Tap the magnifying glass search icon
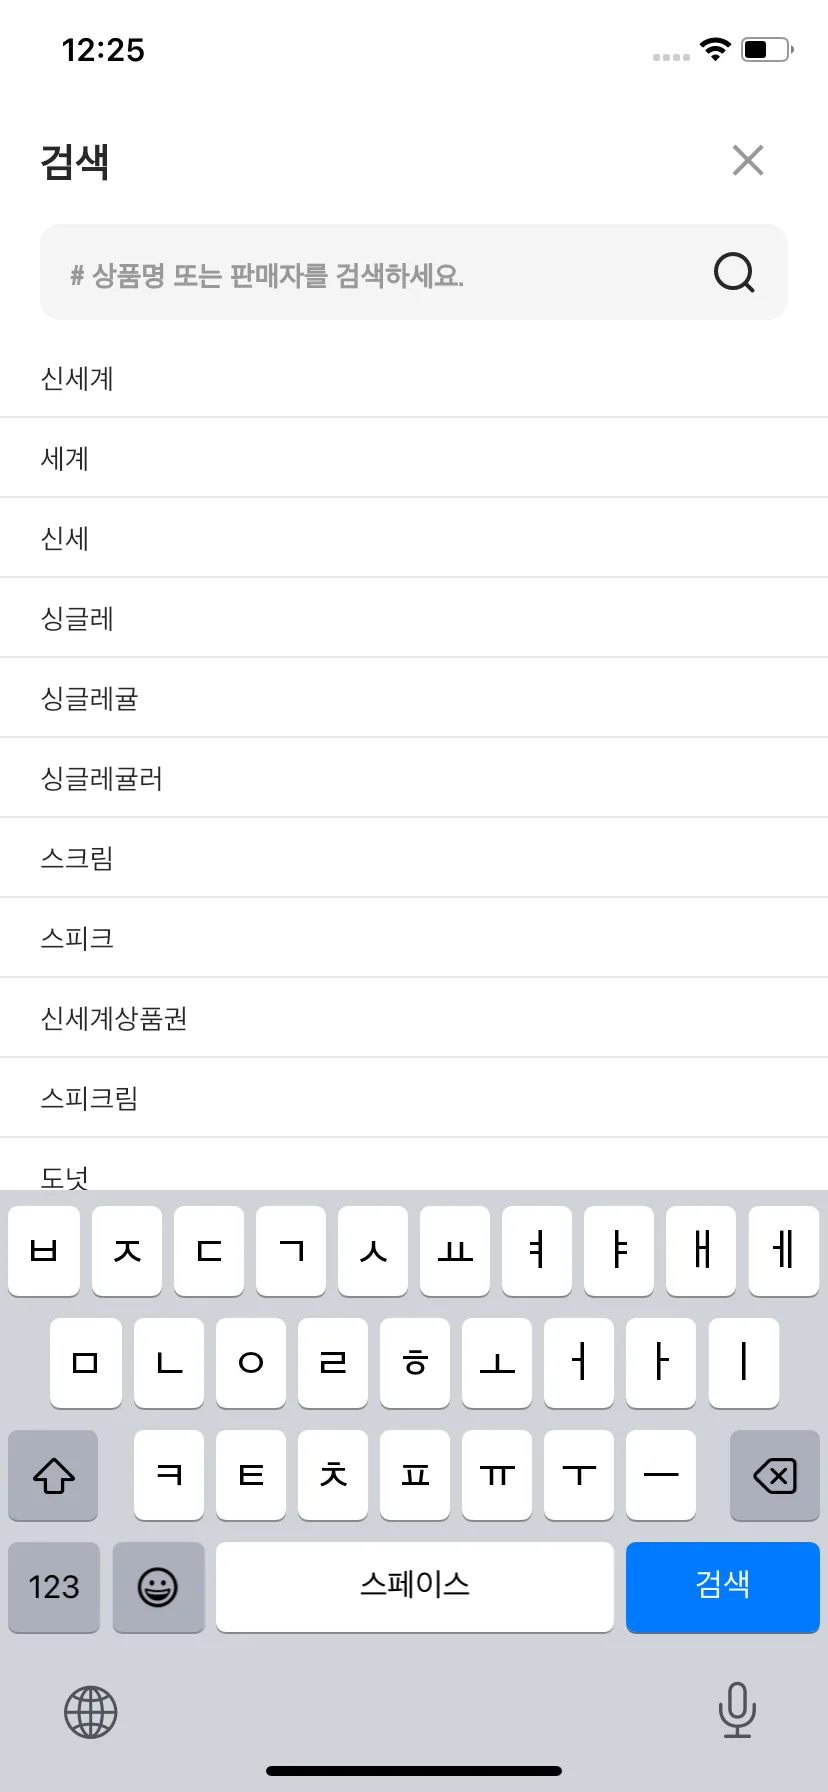Image resolution: width=828 pixels, height=1792 pixels. [734, 272]
